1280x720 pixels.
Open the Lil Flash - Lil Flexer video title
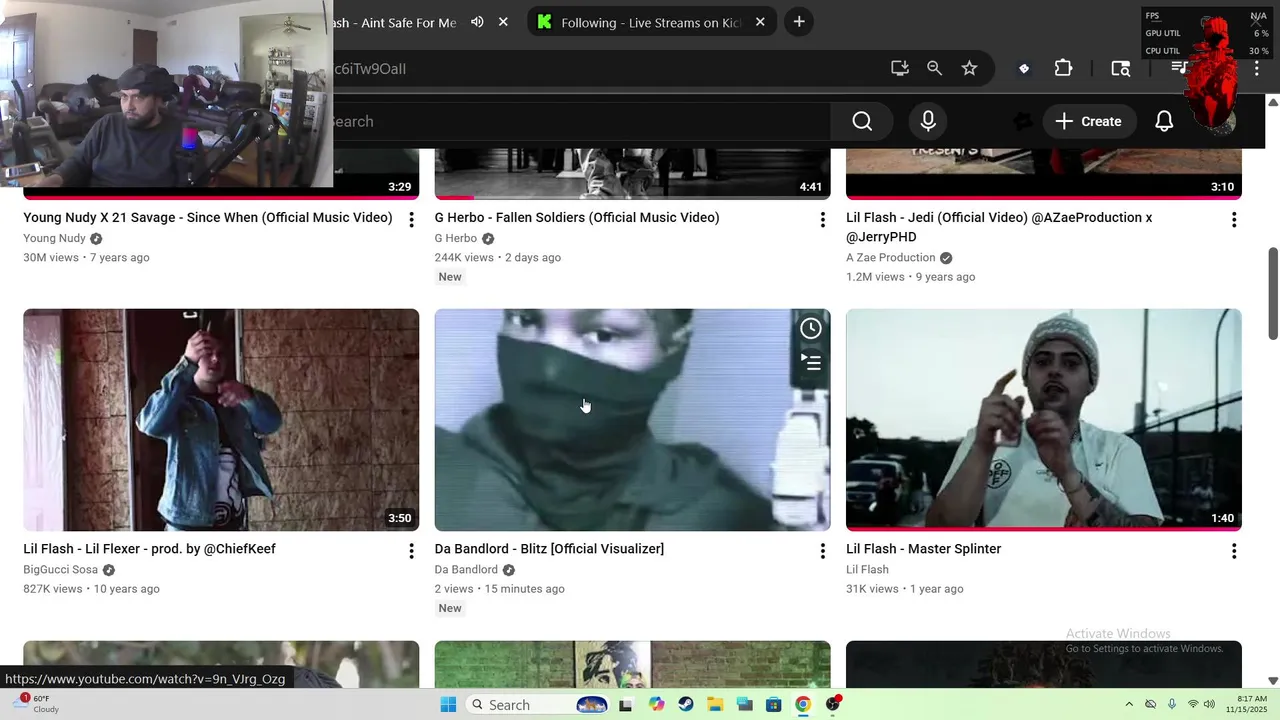(150, 549)
